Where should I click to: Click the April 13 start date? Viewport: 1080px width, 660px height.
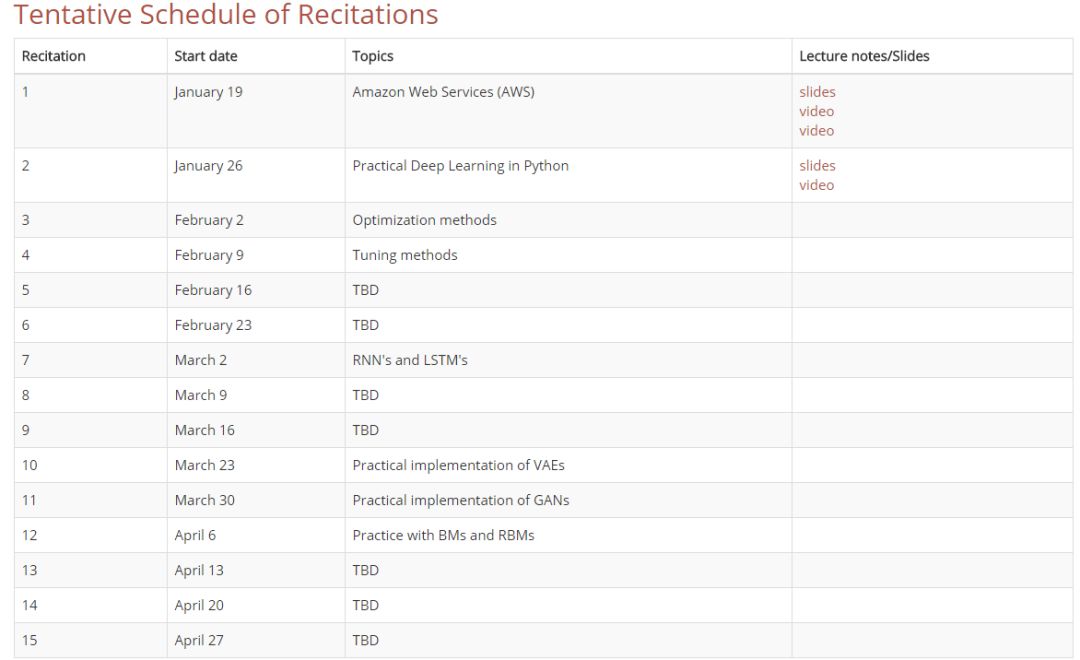point(199,570)
